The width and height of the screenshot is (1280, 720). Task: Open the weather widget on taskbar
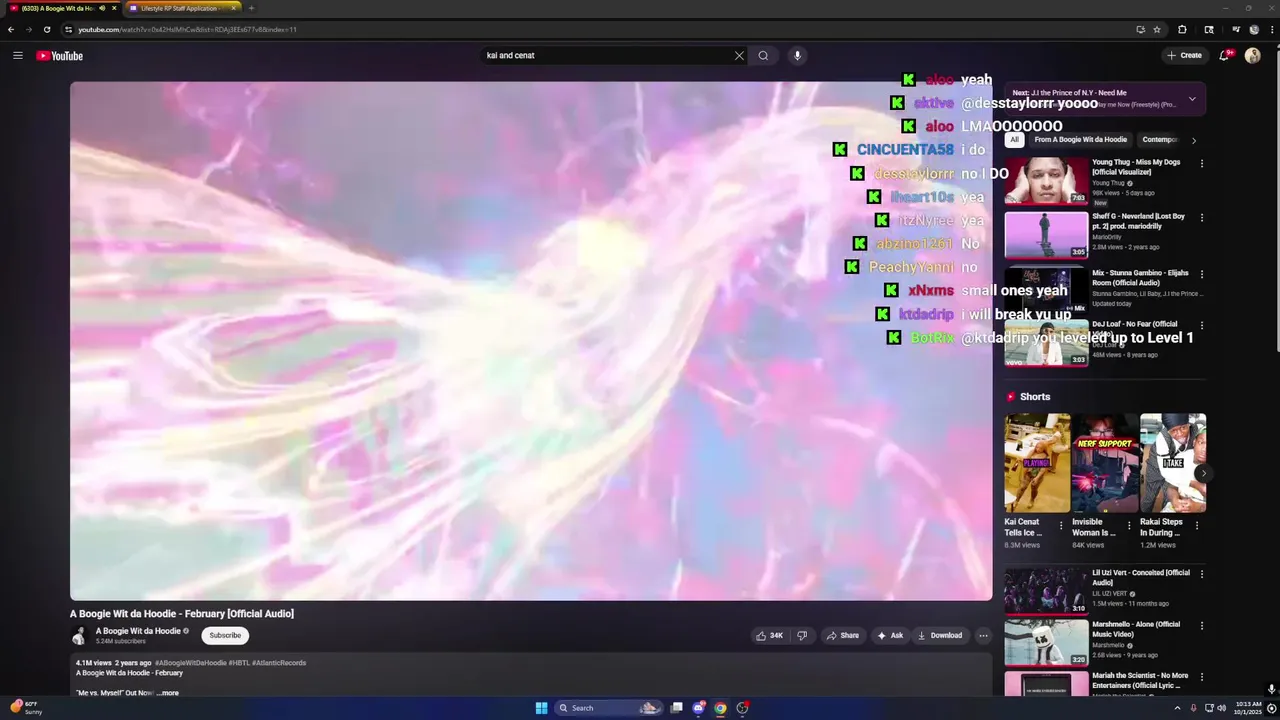pyautogui.click(x=25, y=708)
